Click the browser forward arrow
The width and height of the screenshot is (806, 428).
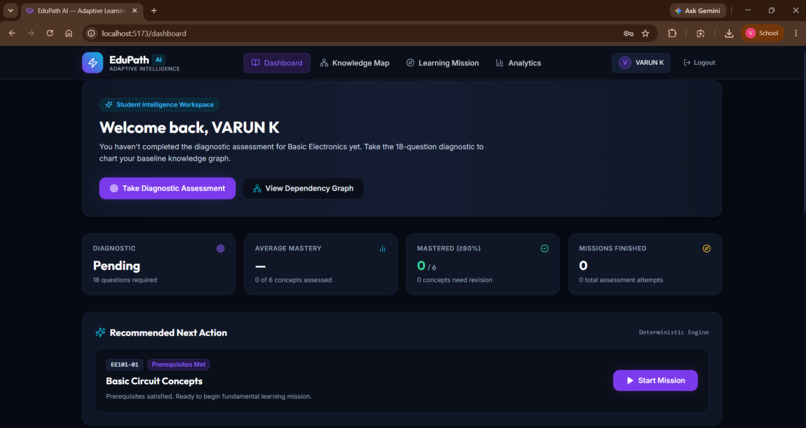click(x=31, y=33)
